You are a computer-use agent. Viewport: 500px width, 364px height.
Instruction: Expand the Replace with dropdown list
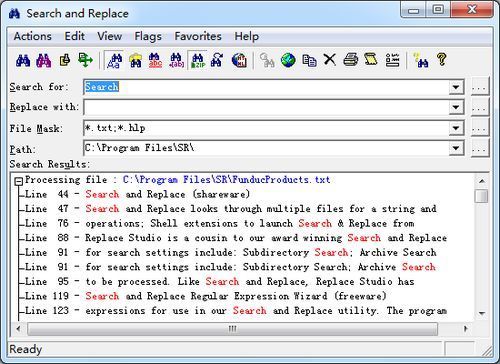(x=456, y=107)
